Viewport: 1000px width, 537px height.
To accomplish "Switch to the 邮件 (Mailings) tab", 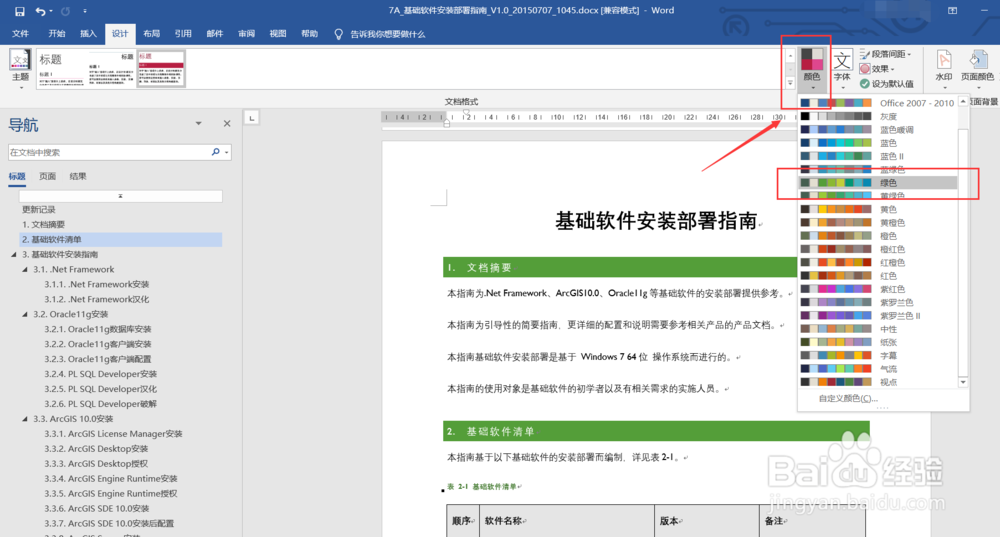I will (214, 34).
